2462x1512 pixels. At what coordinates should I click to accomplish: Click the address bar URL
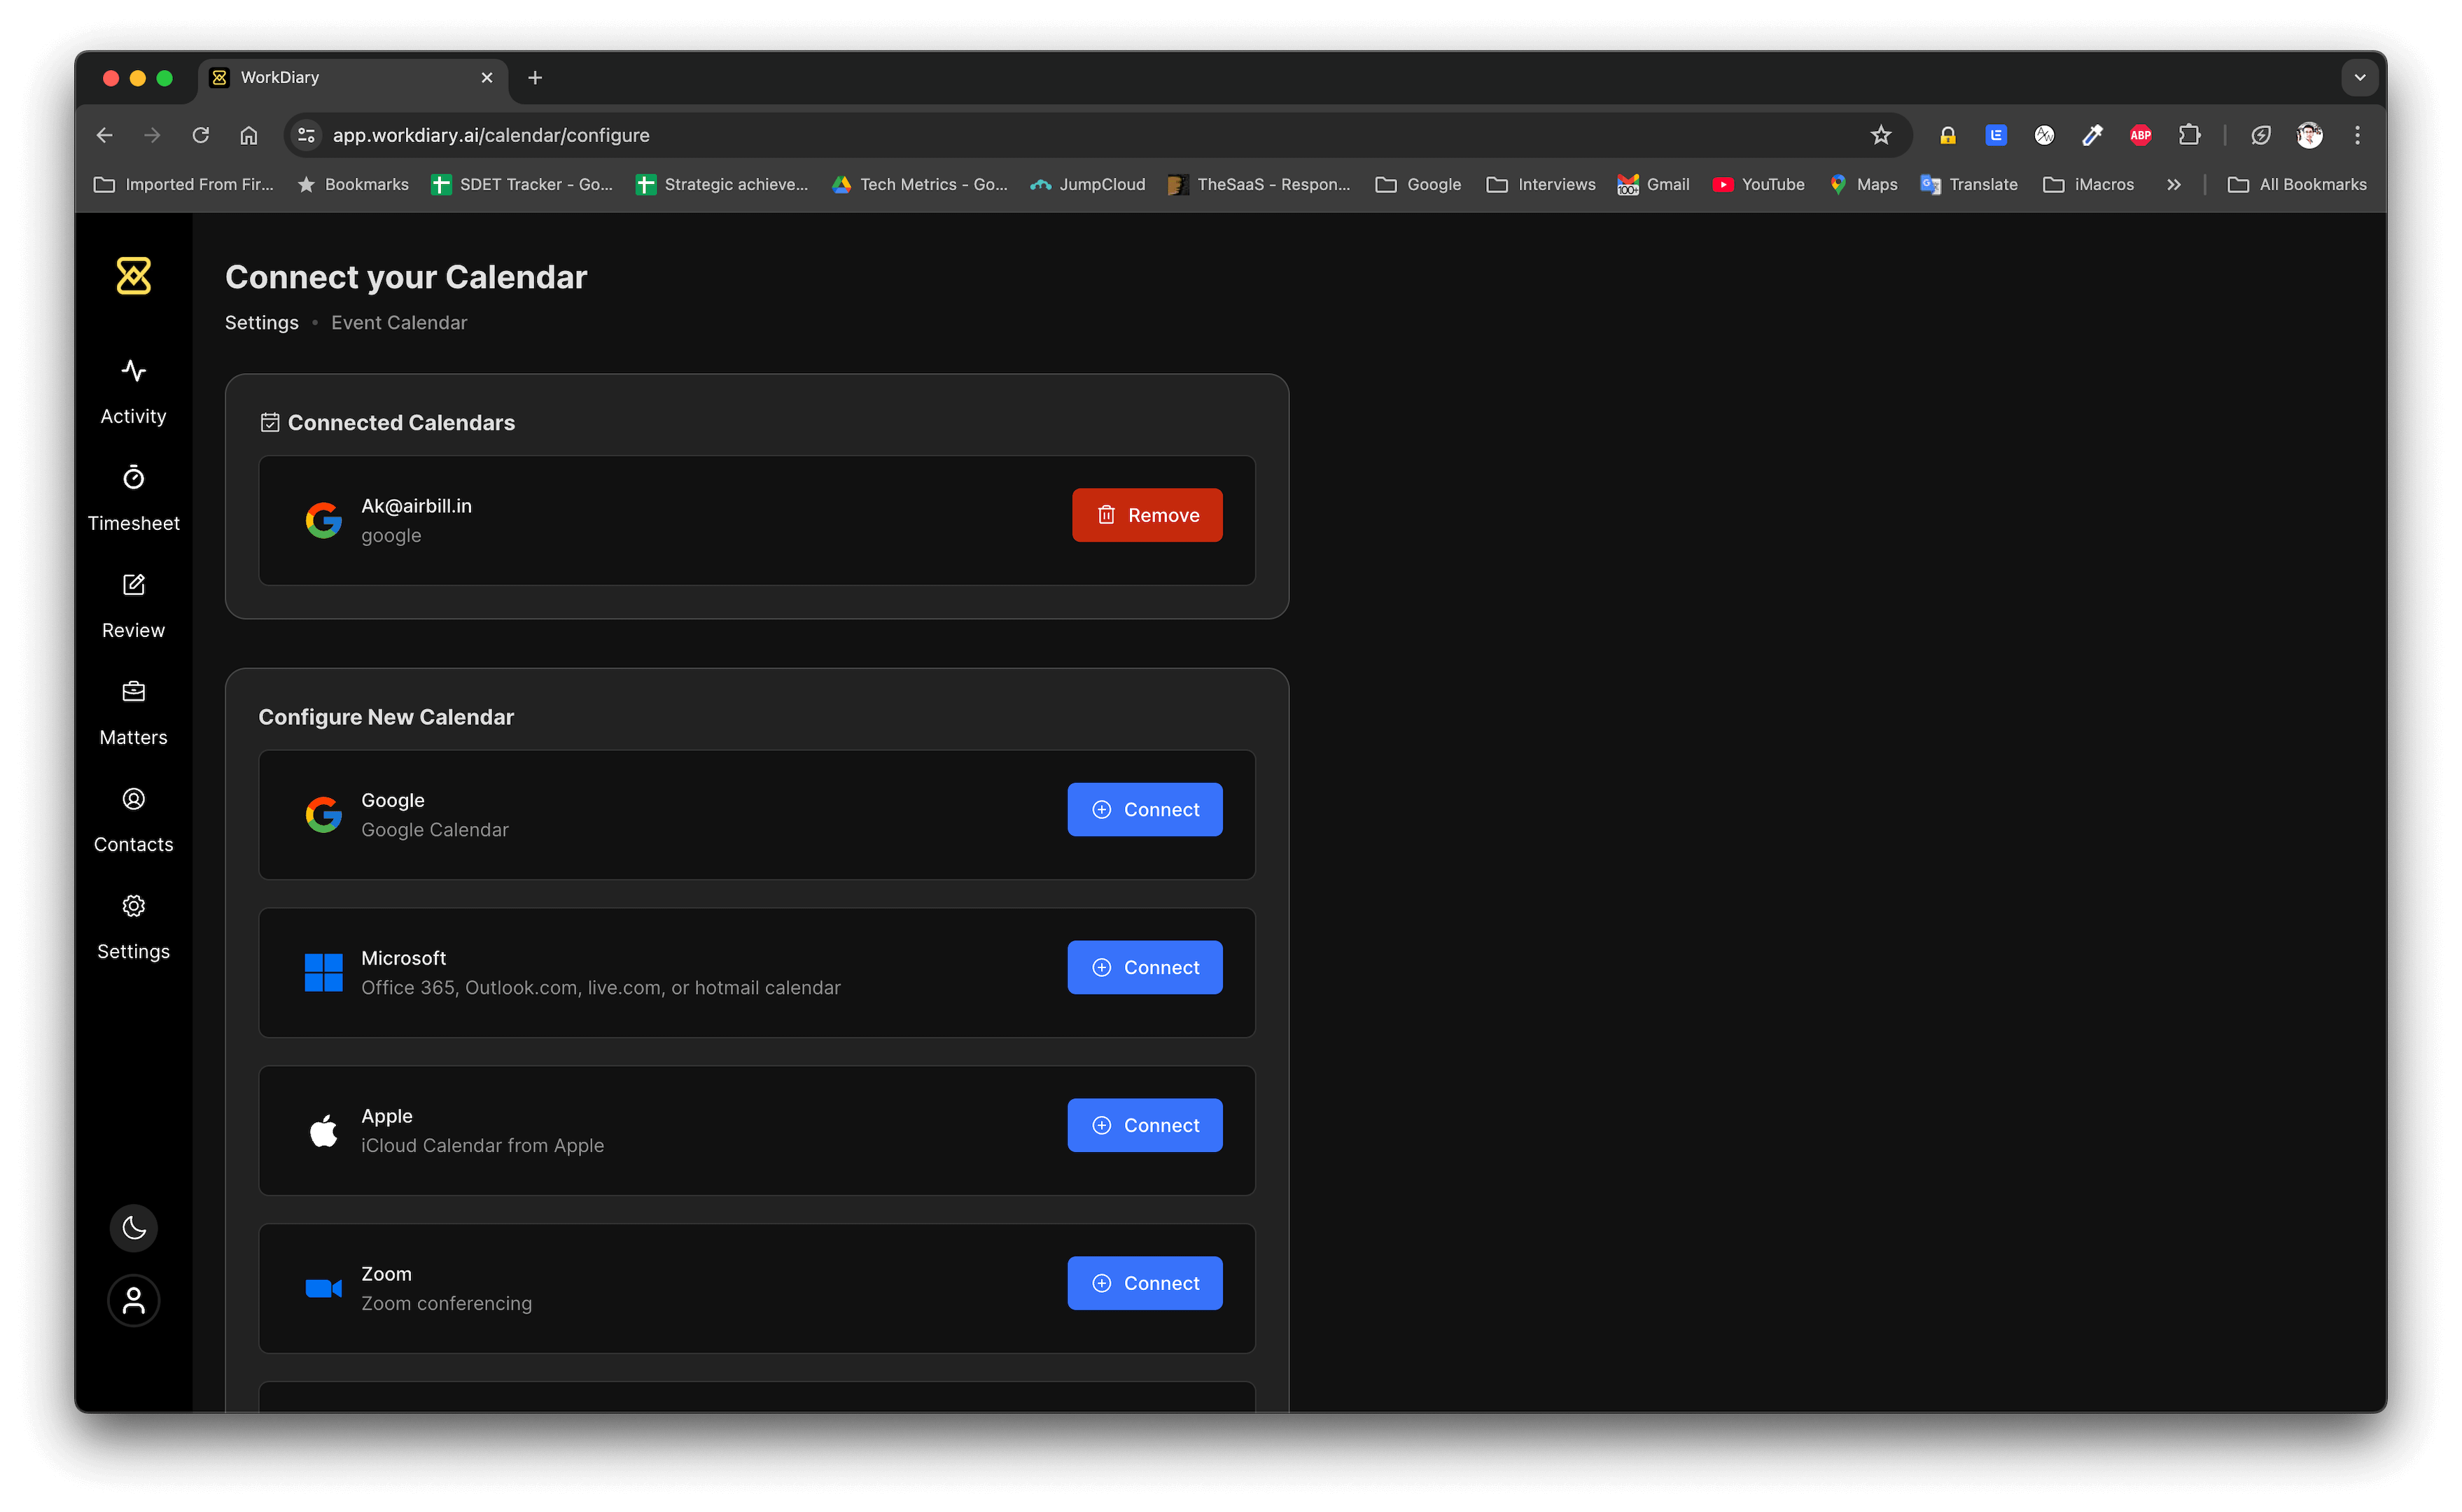pyautogui.click(x=491, y=135)
